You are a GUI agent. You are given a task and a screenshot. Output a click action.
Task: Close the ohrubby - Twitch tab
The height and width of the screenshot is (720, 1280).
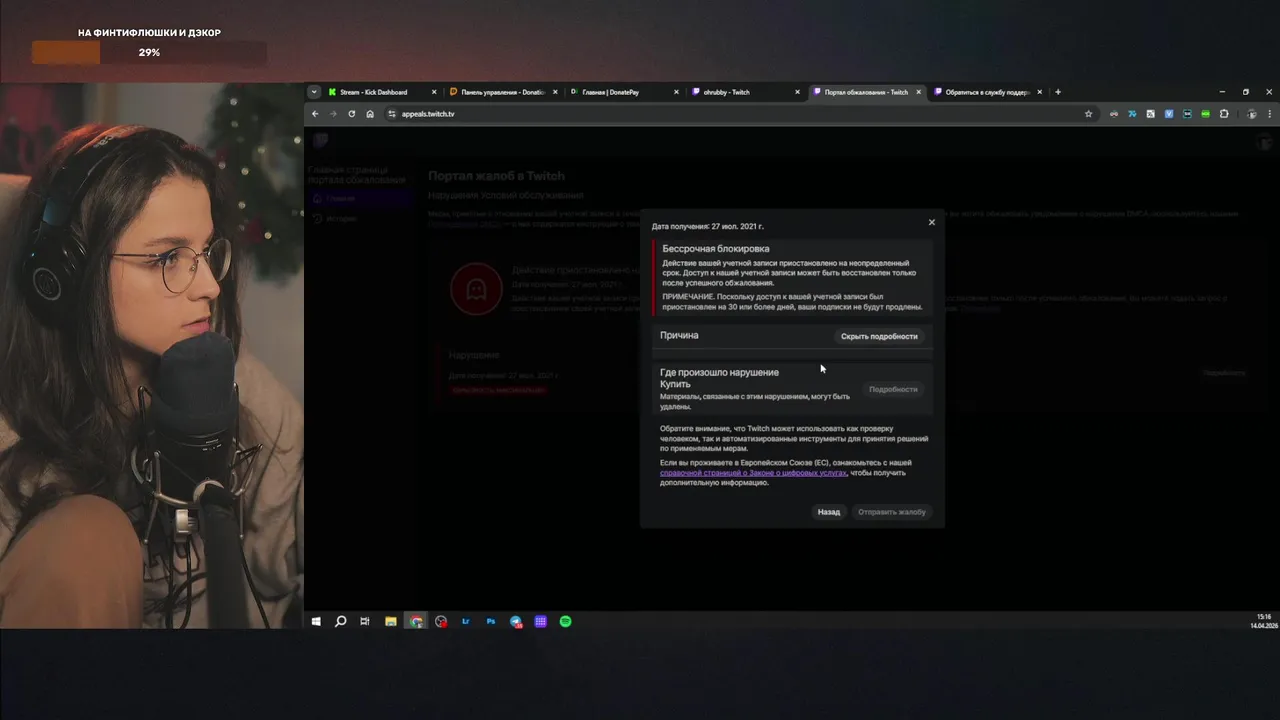(x=797, y=92)
